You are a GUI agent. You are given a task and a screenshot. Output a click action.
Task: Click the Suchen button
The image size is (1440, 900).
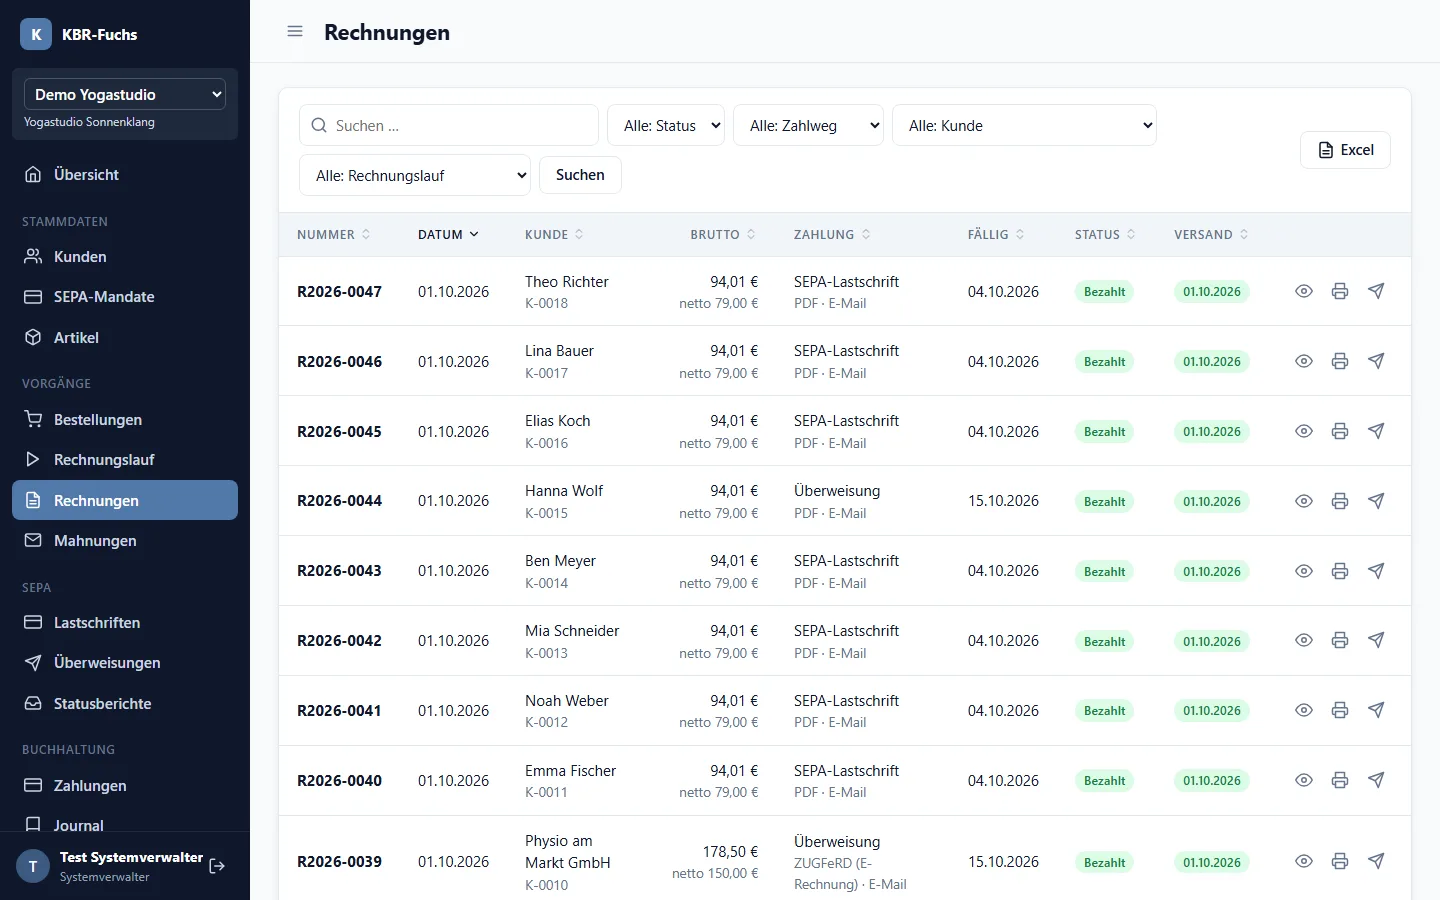coord(580,175)
